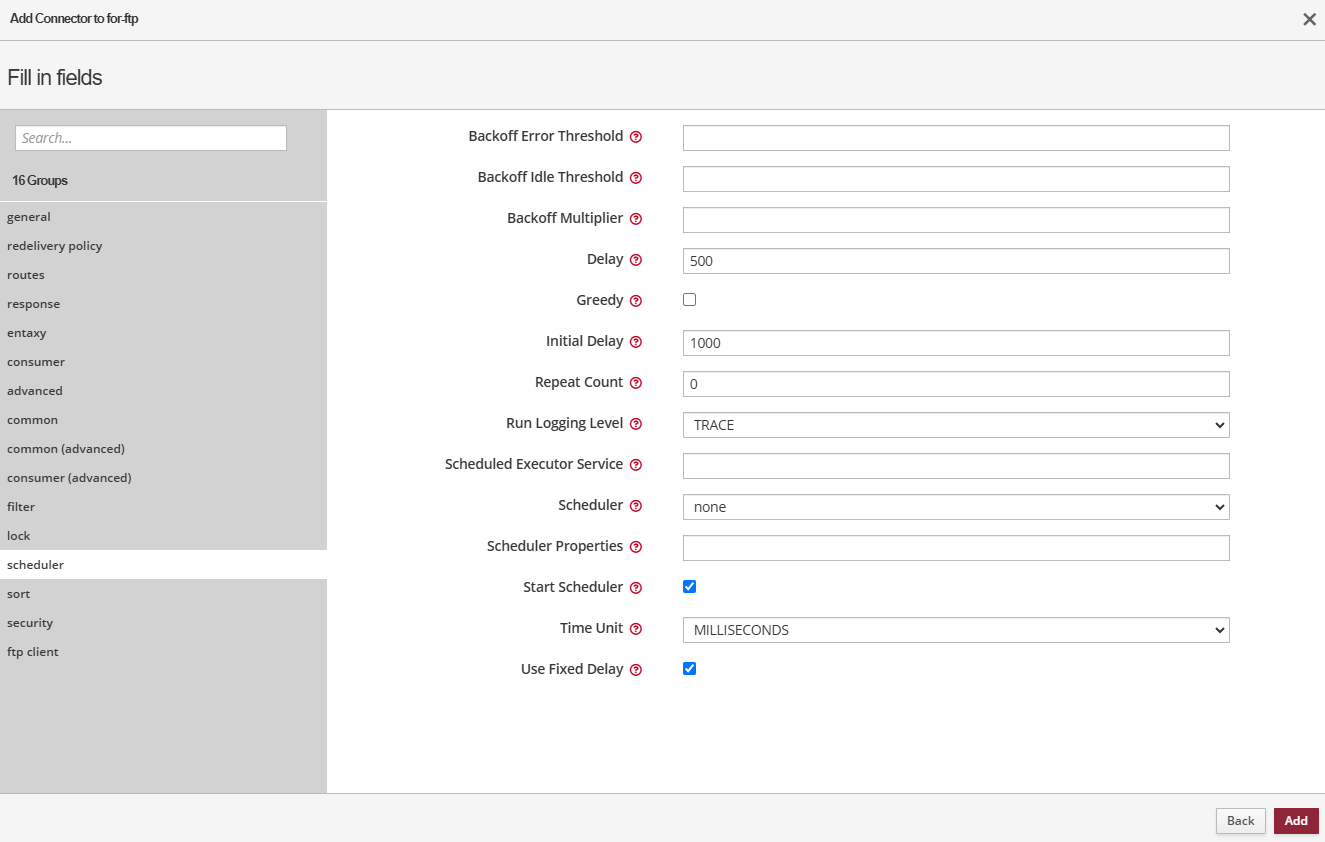Click the Add button
Image resolution: width=1325 pixels, height=842 pixels.
click(1295, 821)
